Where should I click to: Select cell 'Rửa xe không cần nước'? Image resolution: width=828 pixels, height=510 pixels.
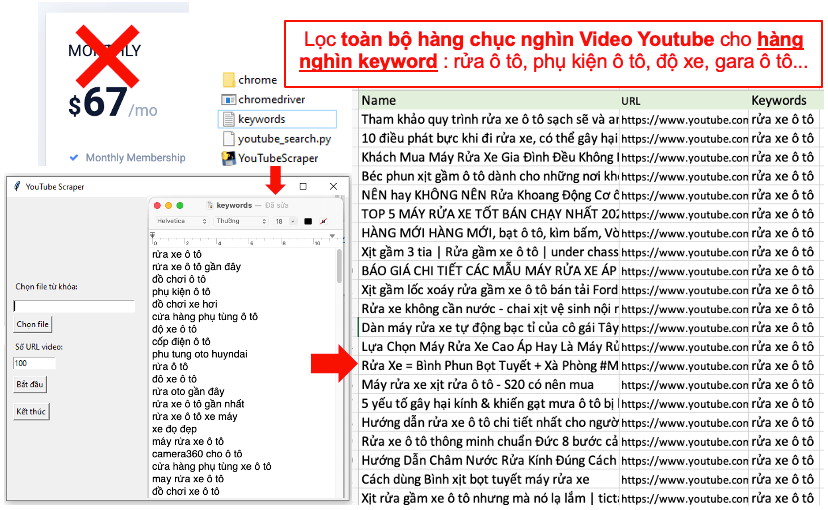[489, 309]
